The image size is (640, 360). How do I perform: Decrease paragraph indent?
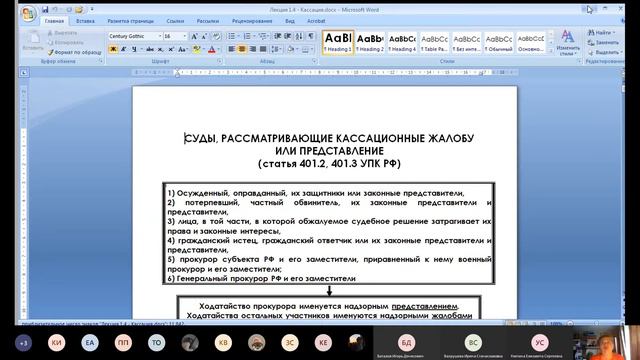[x=278, y=36]
